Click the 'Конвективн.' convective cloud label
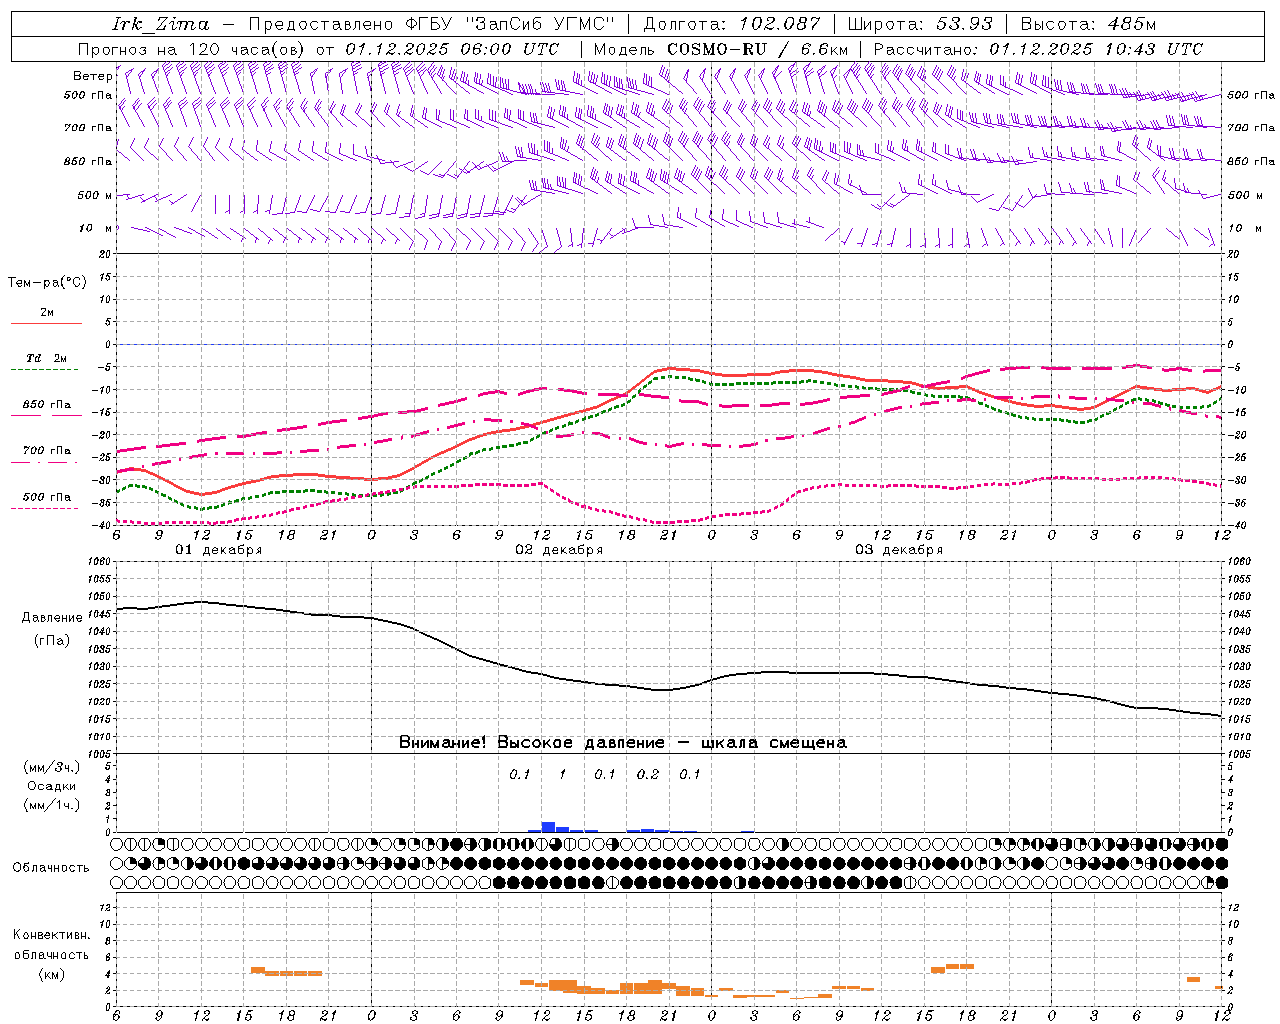Screen dimensions: 1280x1024 pyautogui.click(x=51, y=935)
